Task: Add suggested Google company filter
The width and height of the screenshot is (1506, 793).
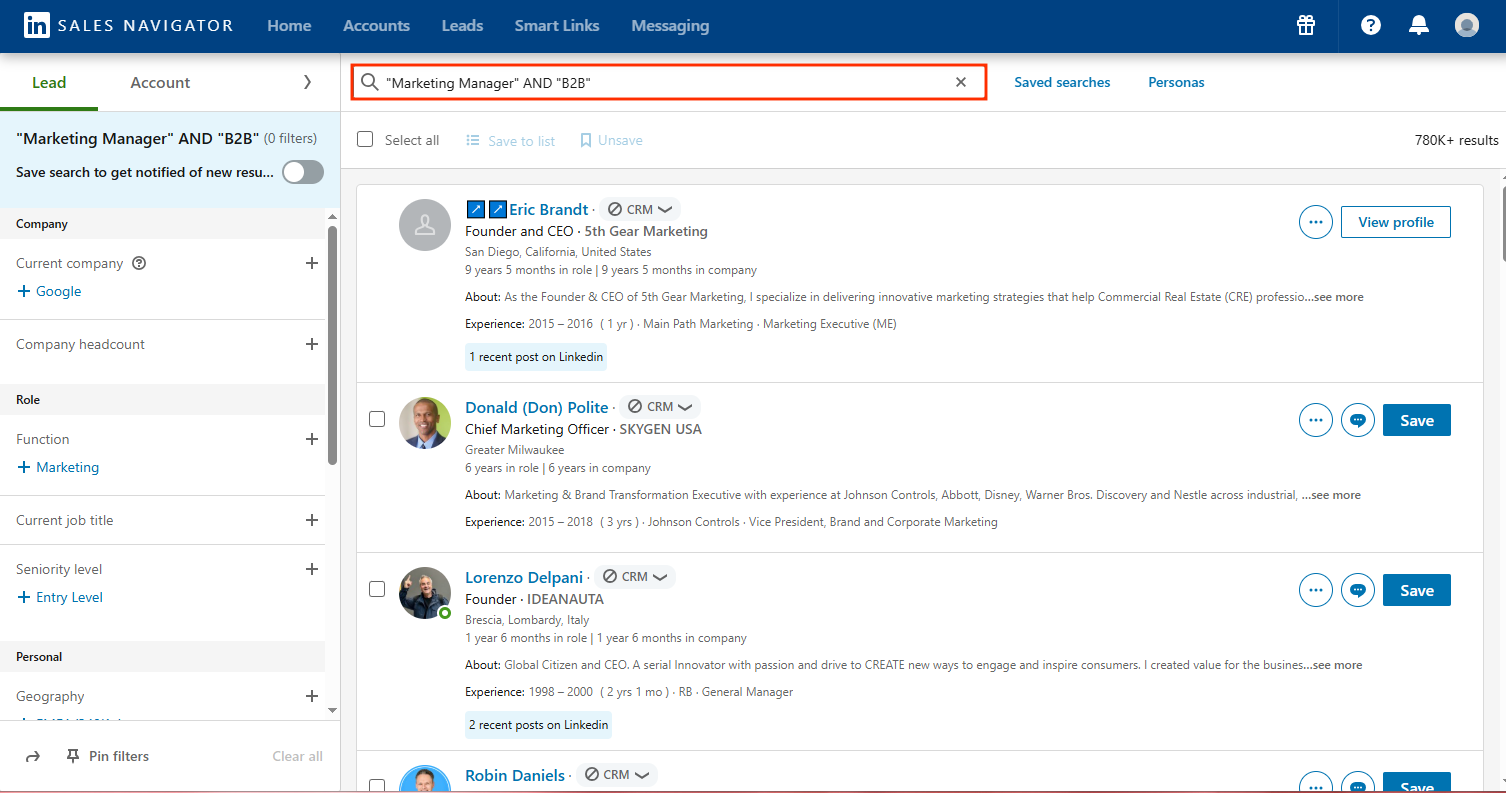Action: (49, 291)
